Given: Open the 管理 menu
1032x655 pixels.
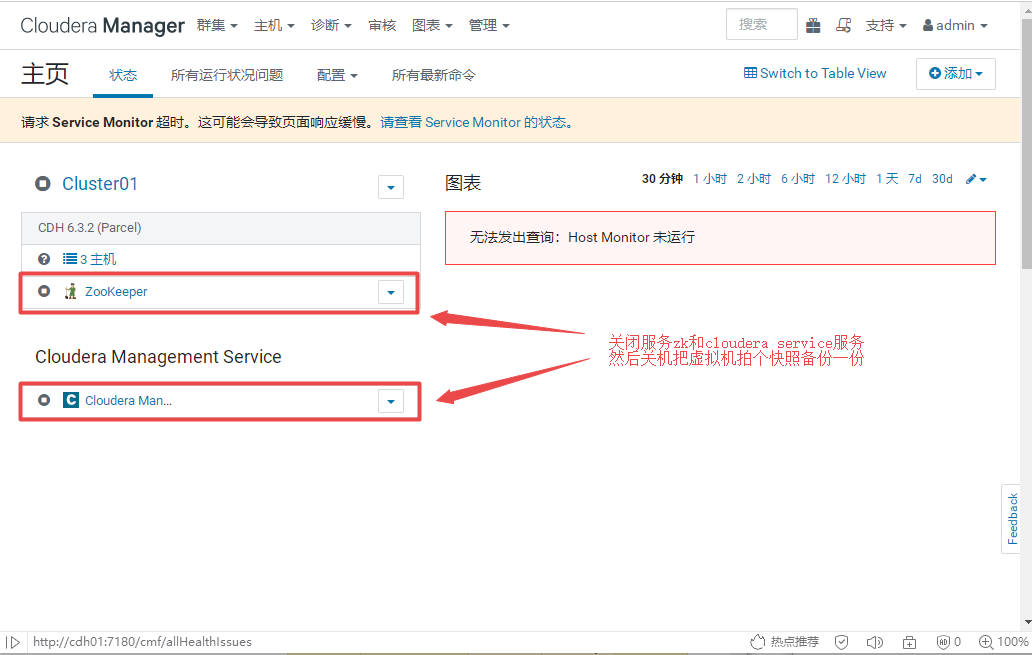Looking at the screenshot, I should (489, 26).
